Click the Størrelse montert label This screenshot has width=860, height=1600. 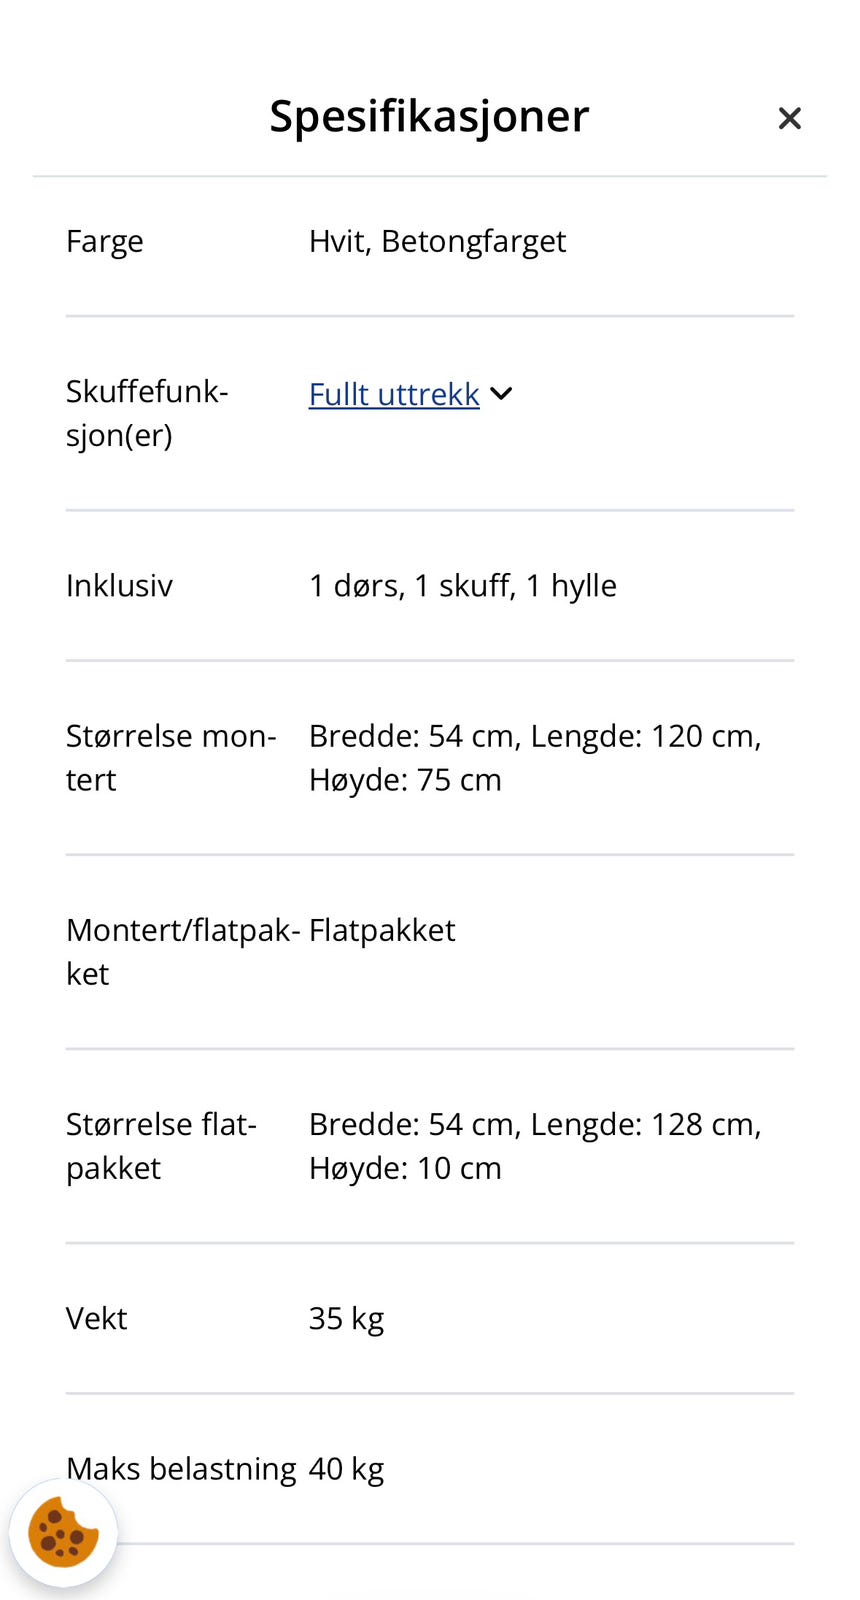click(171, 757)
